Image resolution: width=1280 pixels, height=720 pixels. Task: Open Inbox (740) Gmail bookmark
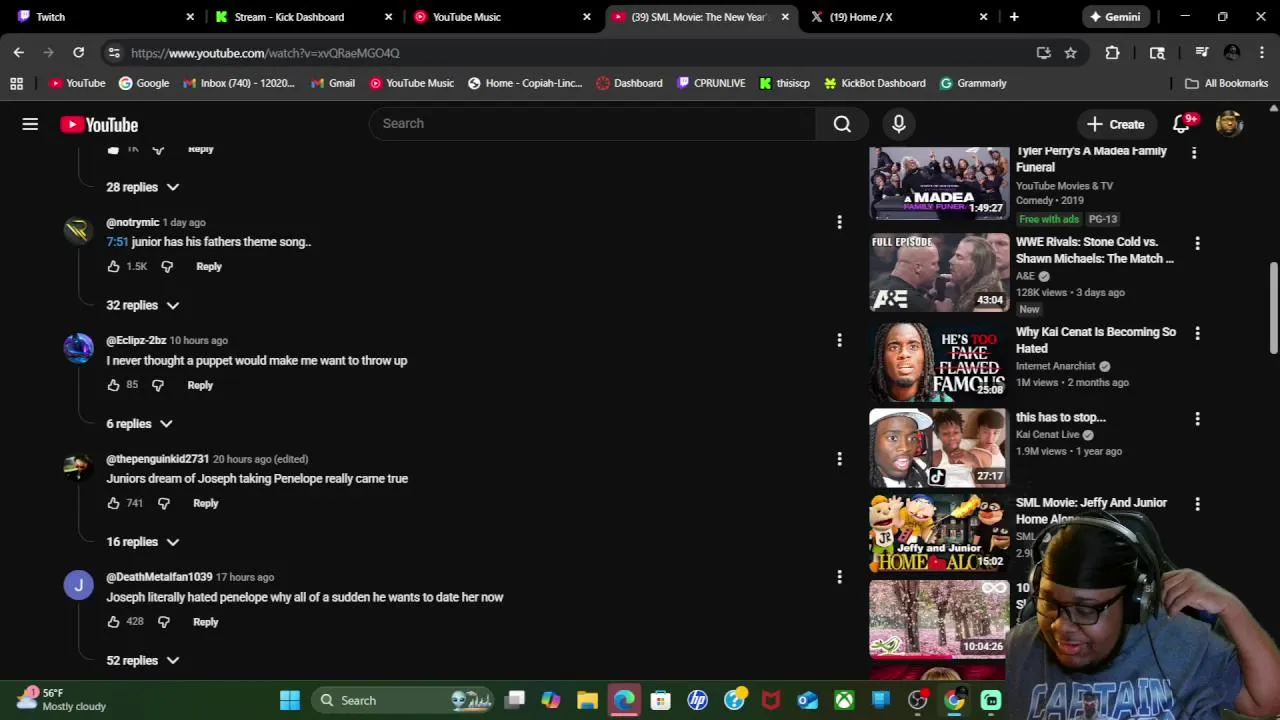pos(239,83)
